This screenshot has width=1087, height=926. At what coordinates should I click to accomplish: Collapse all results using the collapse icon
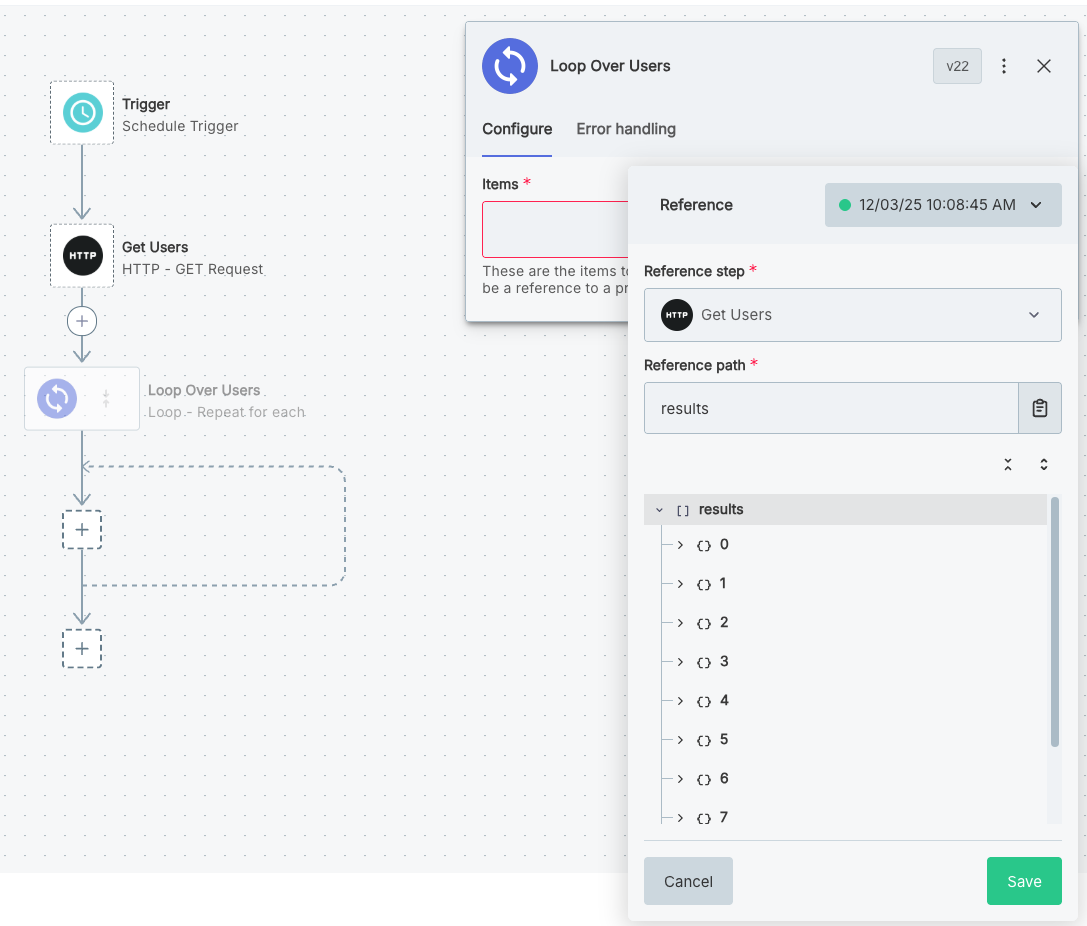click(1007, 464)
